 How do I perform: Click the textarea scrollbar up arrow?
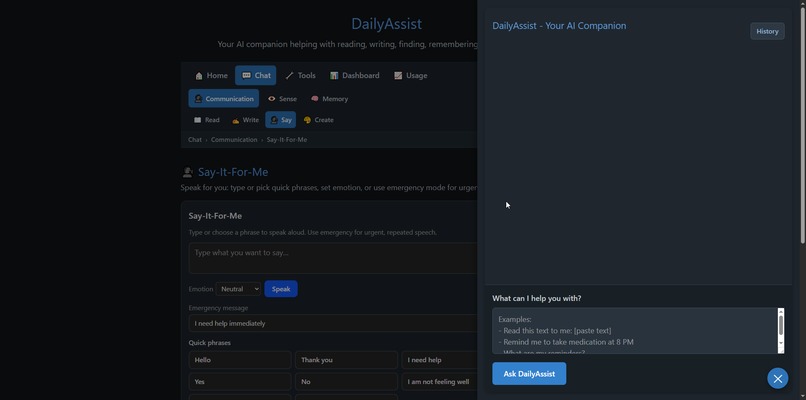(781, 311)
